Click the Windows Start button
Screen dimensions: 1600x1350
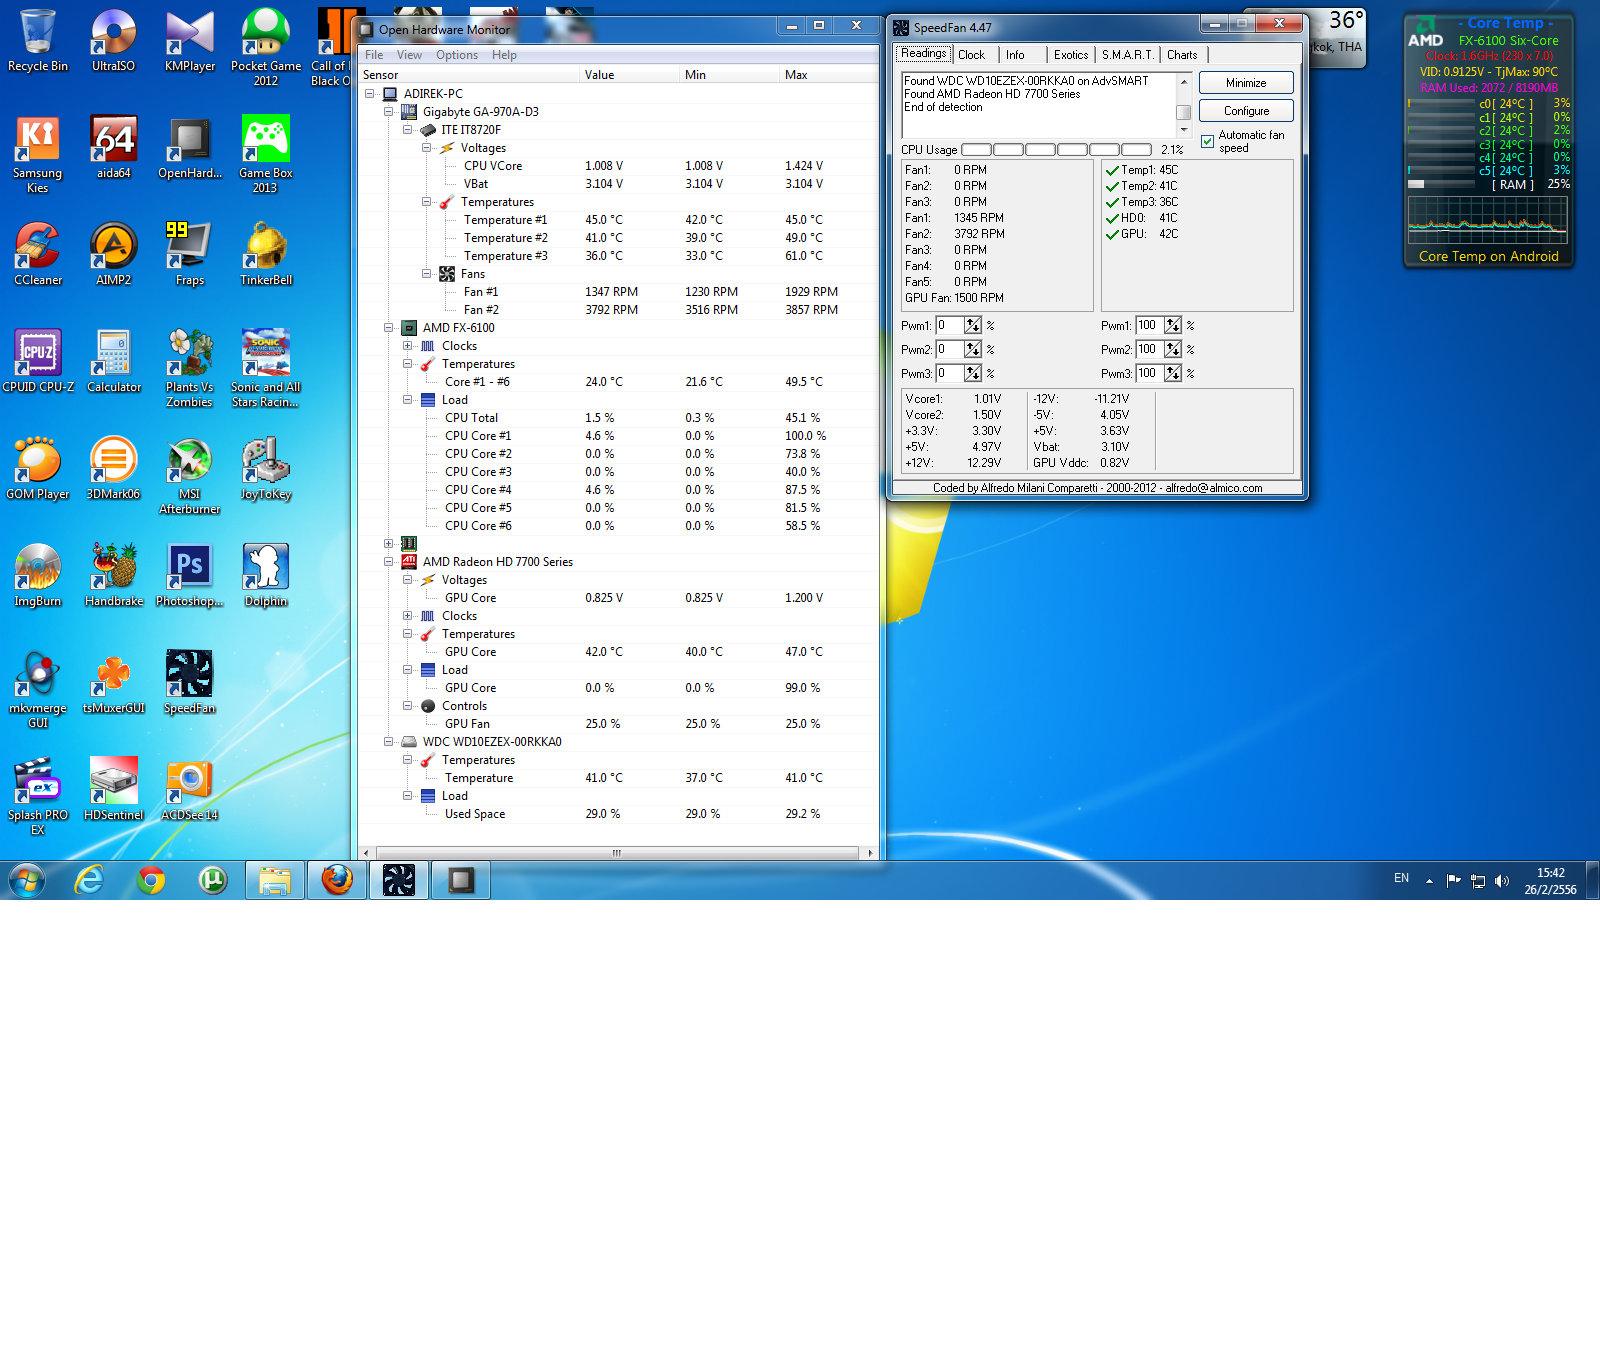click(x=27, y=880)
